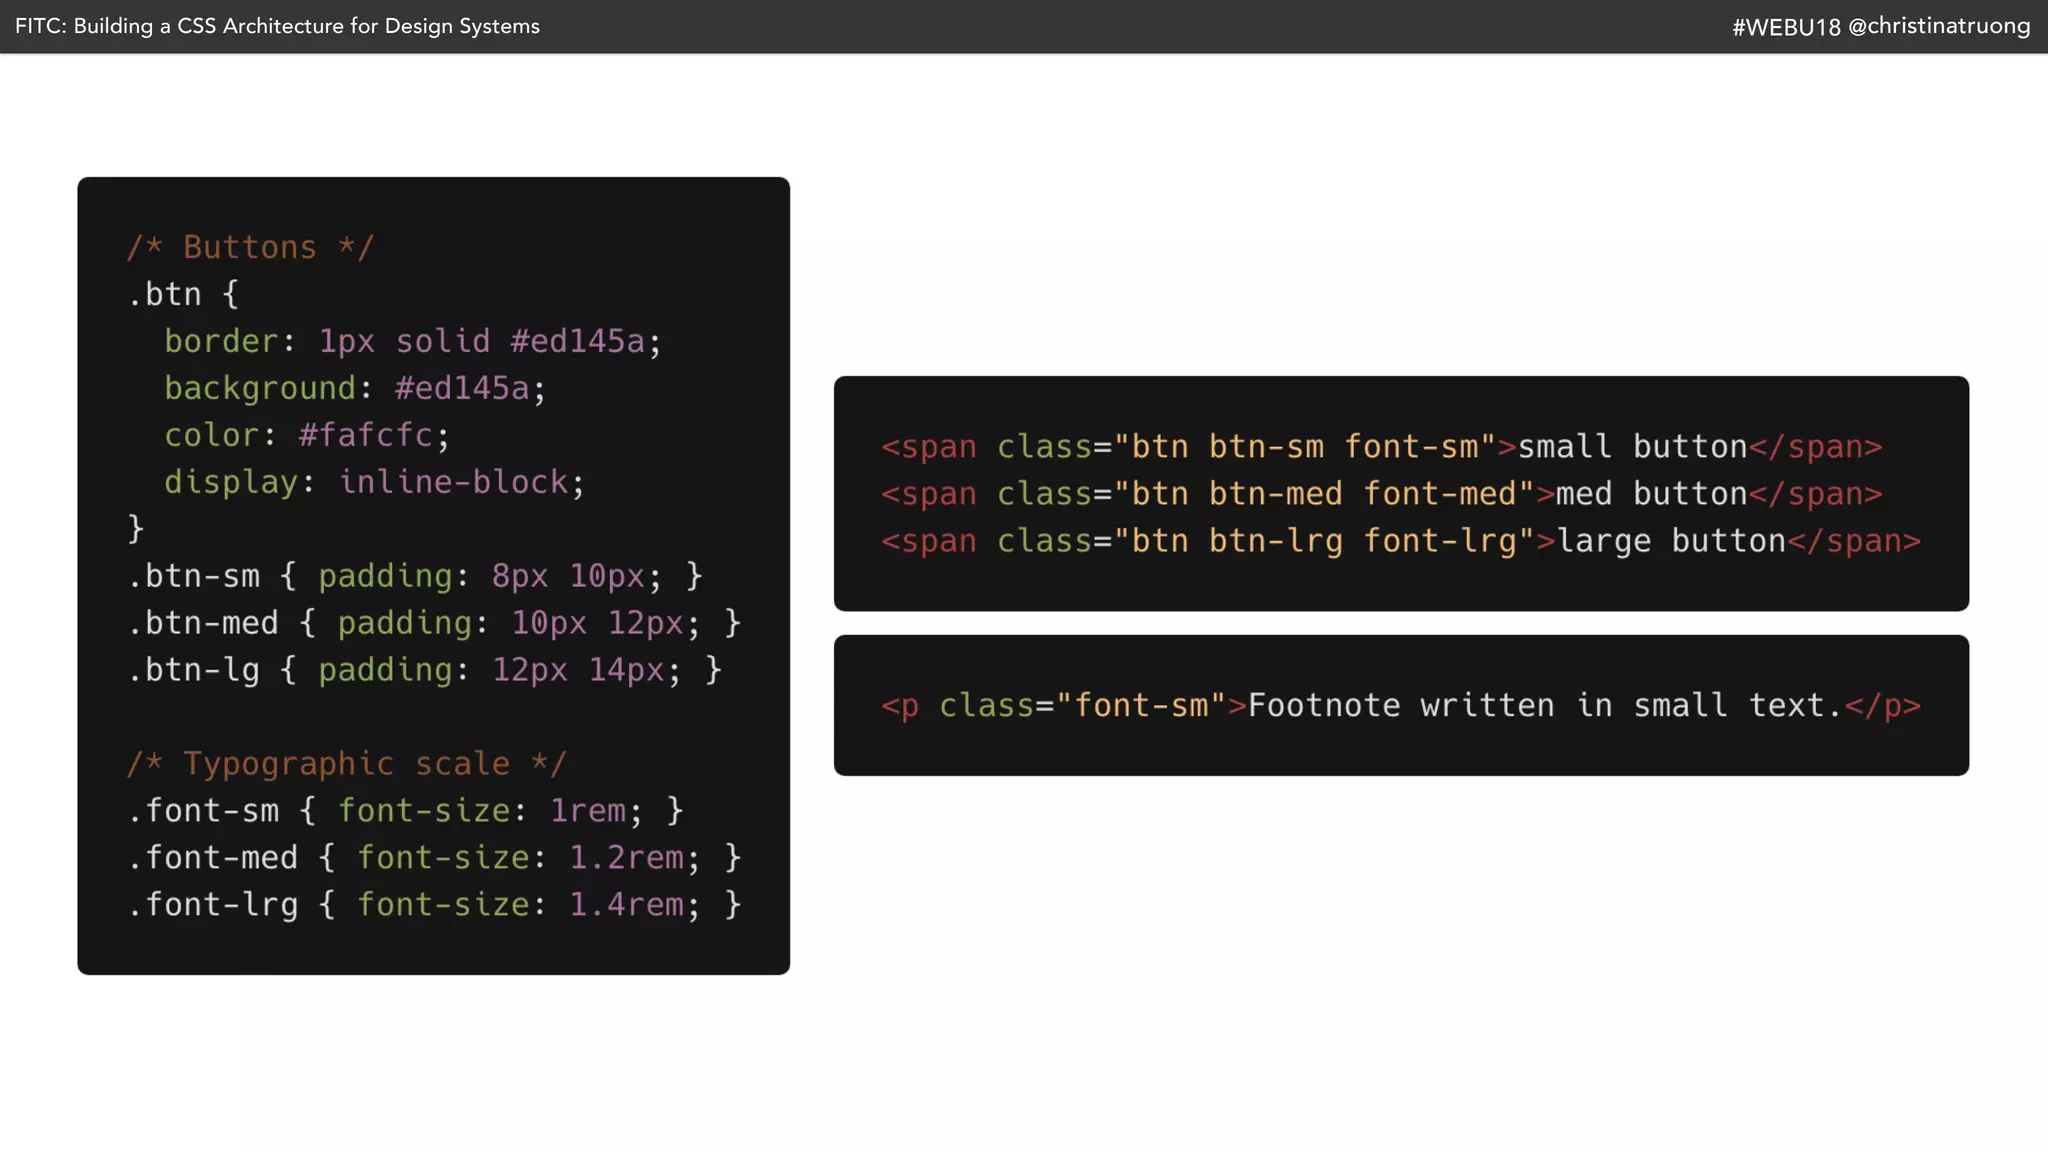
Task: Click the .font-lrg 1.4rem rule
Action: coord(434,905)
